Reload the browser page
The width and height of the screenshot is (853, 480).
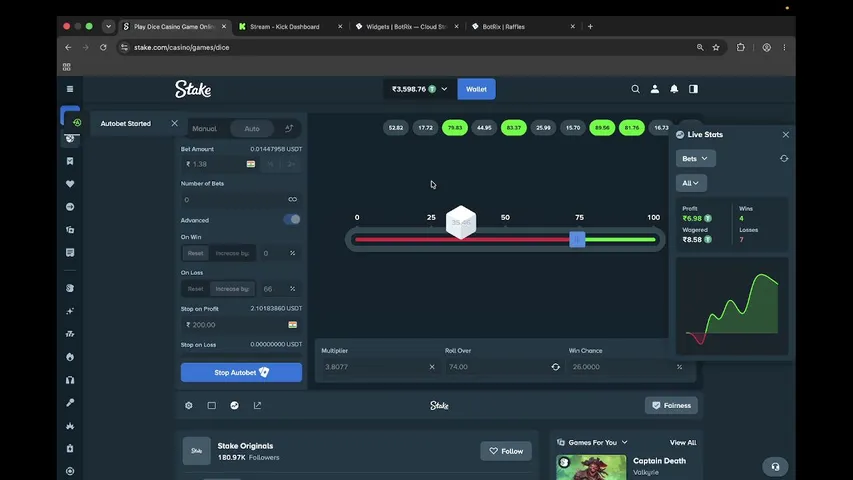pos(103,47)
